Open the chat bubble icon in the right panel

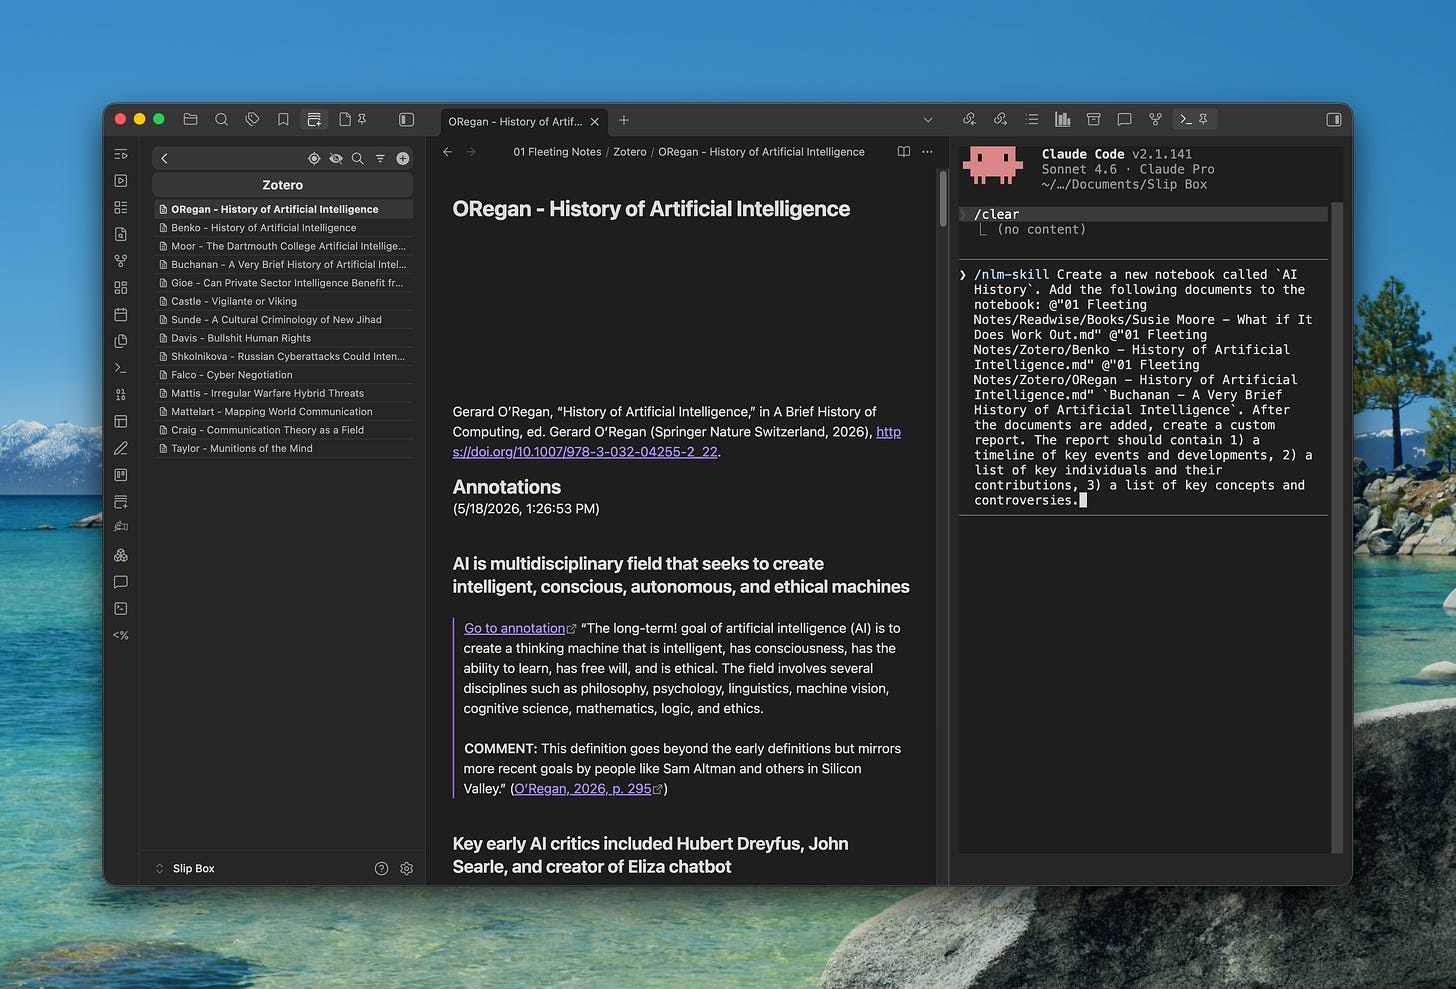click(x=1124, y=120)
